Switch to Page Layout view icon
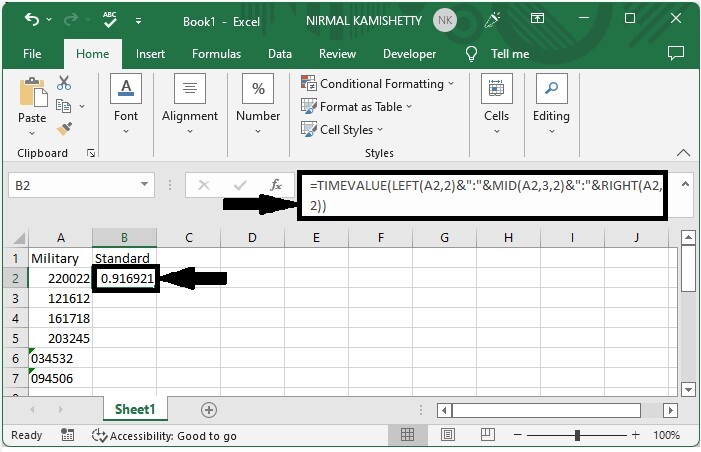Screen dimensions: 701x452 [x=448, y=435]
